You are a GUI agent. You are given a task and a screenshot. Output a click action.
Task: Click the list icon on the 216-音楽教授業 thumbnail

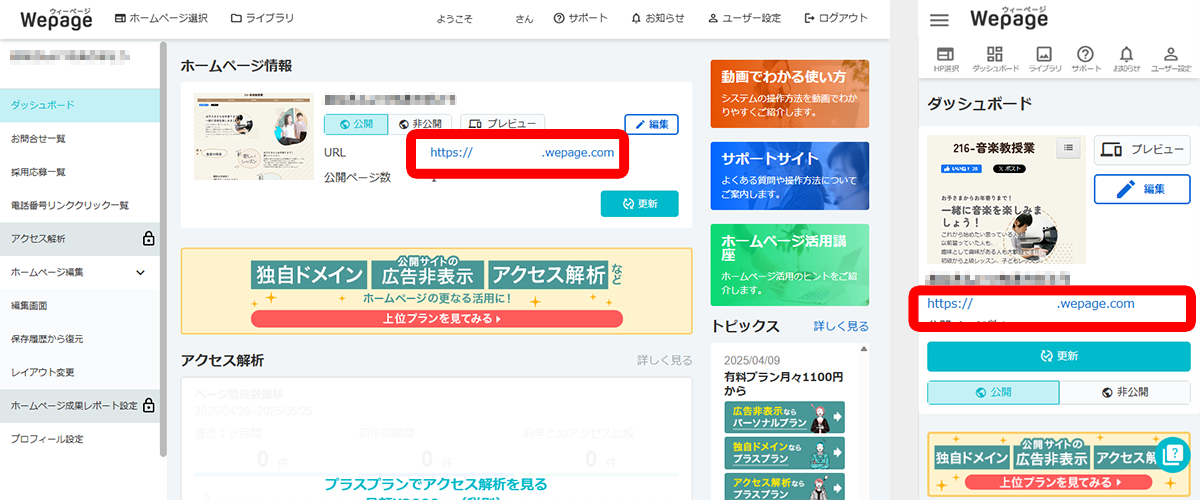tap(1069, 148)
